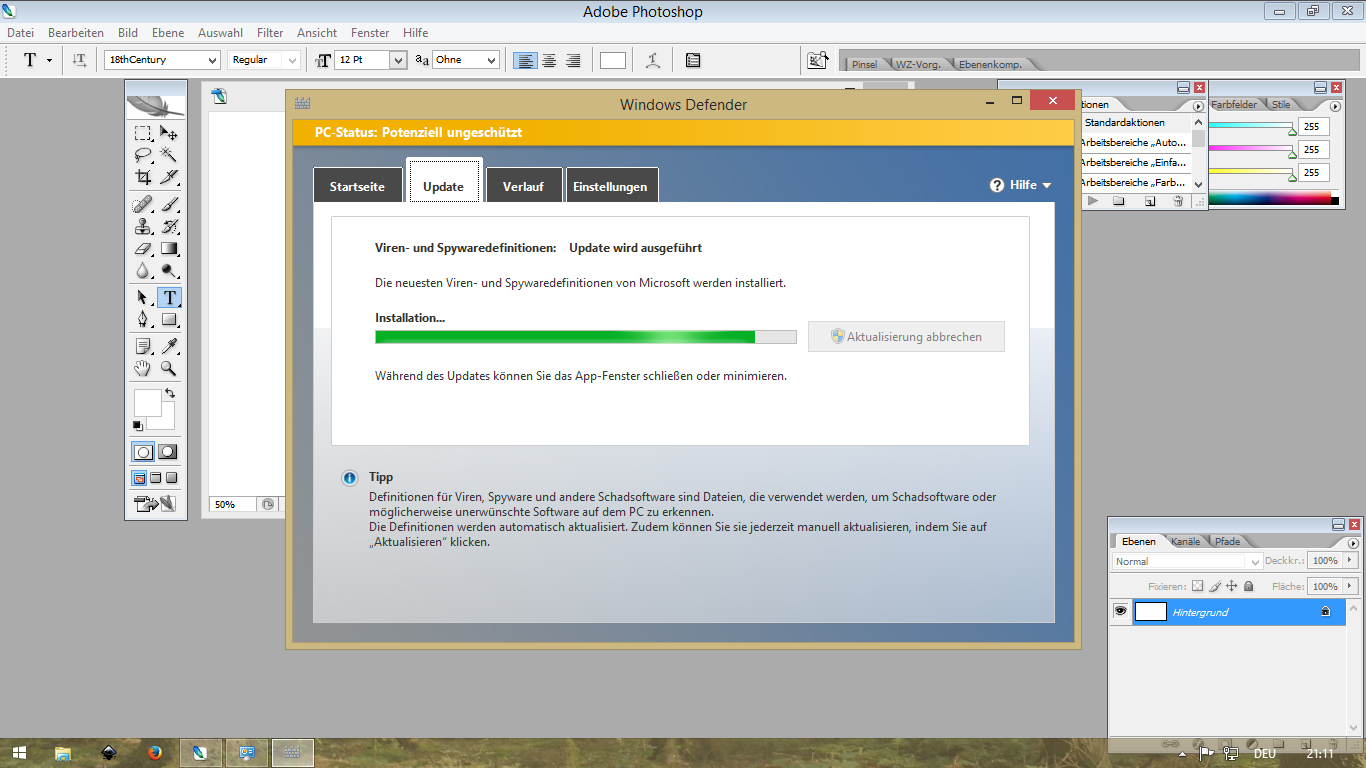Screen dimensions: 1366x768
Task: Select the Path Selection arrow tool
Action: [143, 298]
